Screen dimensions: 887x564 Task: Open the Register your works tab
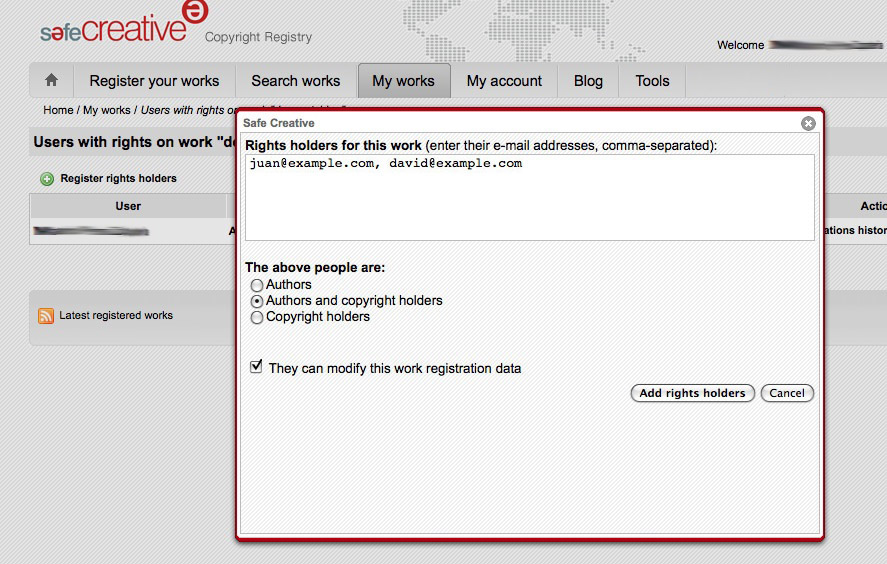click(154, 81)
